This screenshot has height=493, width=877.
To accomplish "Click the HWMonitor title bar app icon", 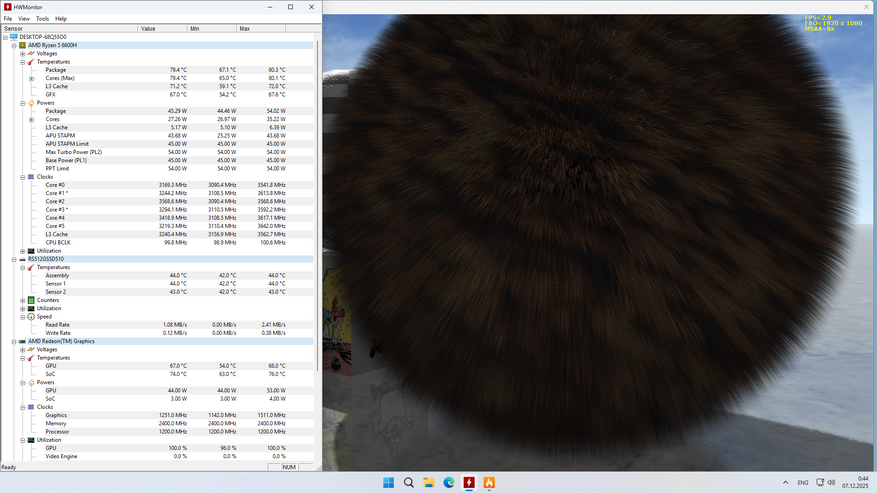I will pos(8,7).
